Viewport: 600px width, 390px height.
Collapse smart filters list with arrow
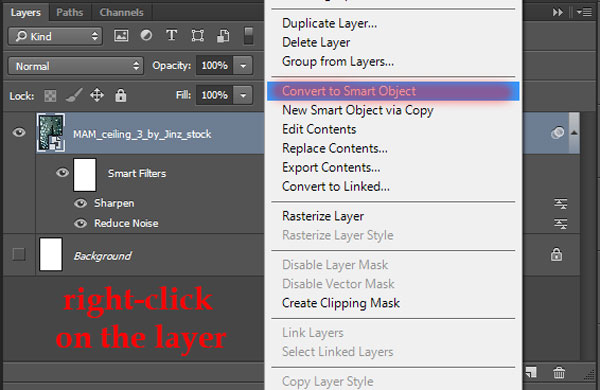(x=574, y=133)
